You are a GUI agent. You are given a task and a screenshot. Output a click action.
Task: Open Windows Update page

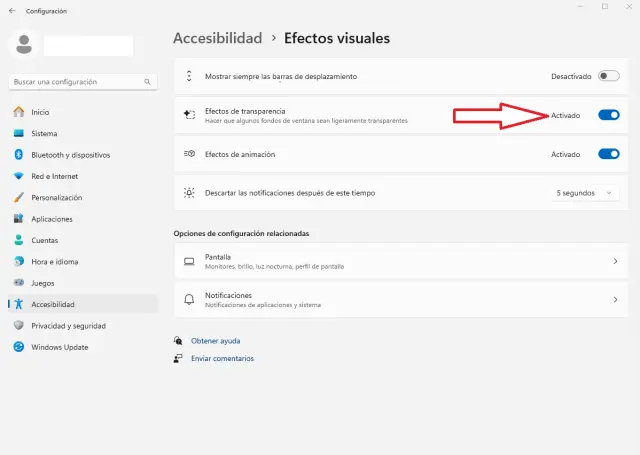click(59, 347)
